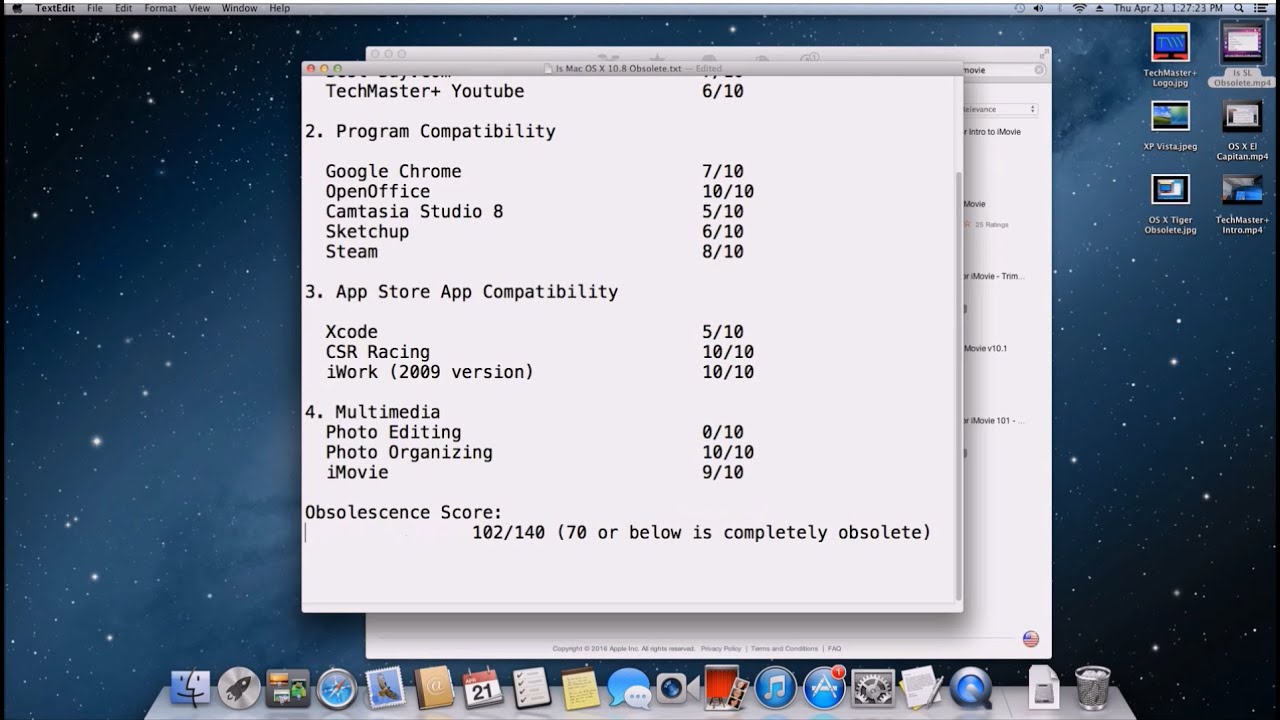
Task: Select OS X Tiger Obsolete.jpg desktop file
Action: [1170, 204]
